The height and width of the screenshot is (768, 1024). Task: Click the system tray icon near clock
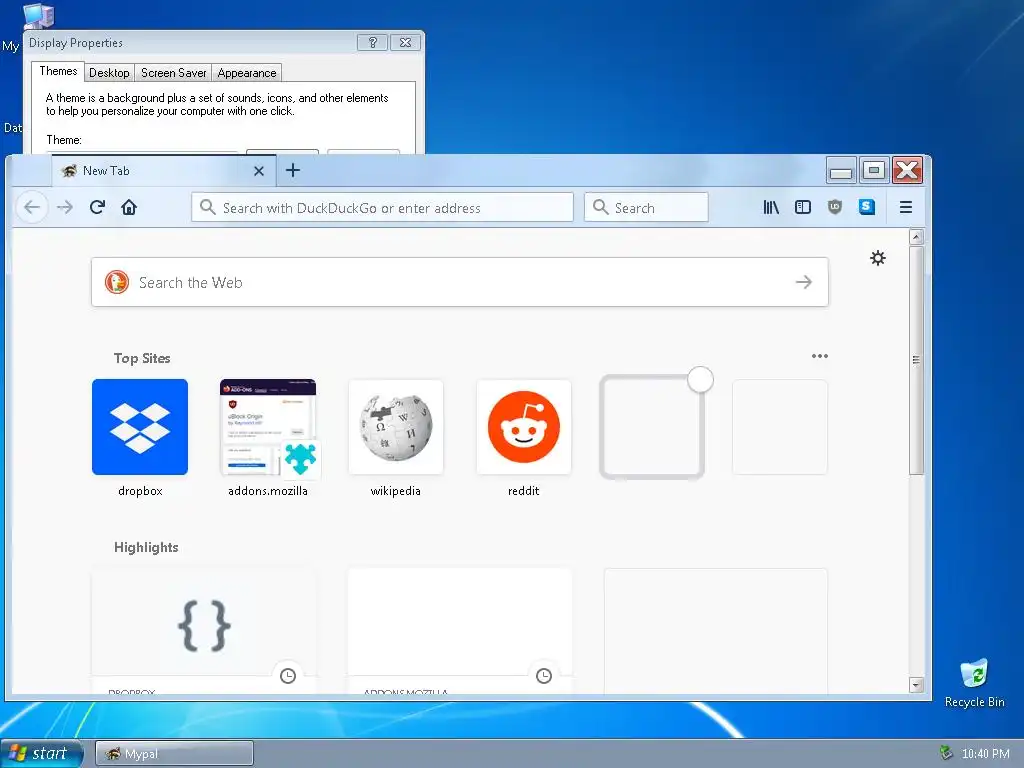coord(946,754)
